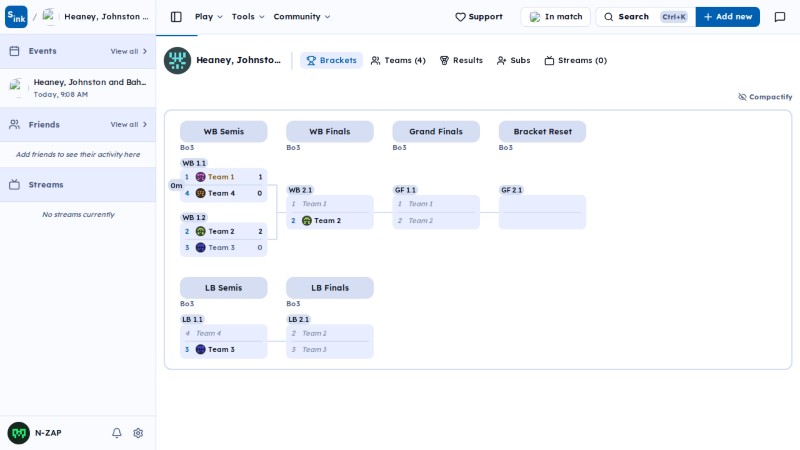Open match GF 1.1 label
Screen dimensions: 800x450
(405, 190)
